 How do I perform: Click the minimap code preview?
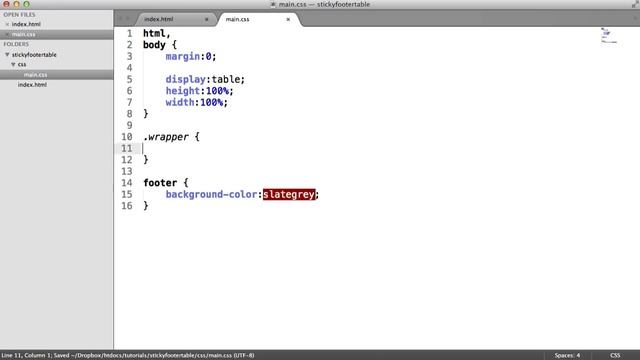(x=609, y=36)
